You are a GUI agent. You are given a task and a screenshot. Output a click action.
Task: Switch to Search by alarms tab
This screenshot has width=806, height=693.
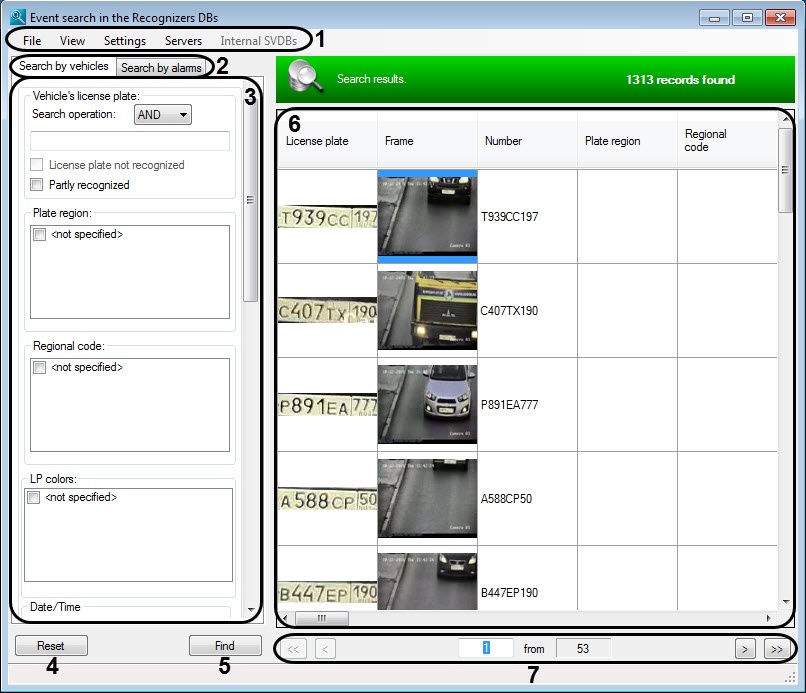161,68
